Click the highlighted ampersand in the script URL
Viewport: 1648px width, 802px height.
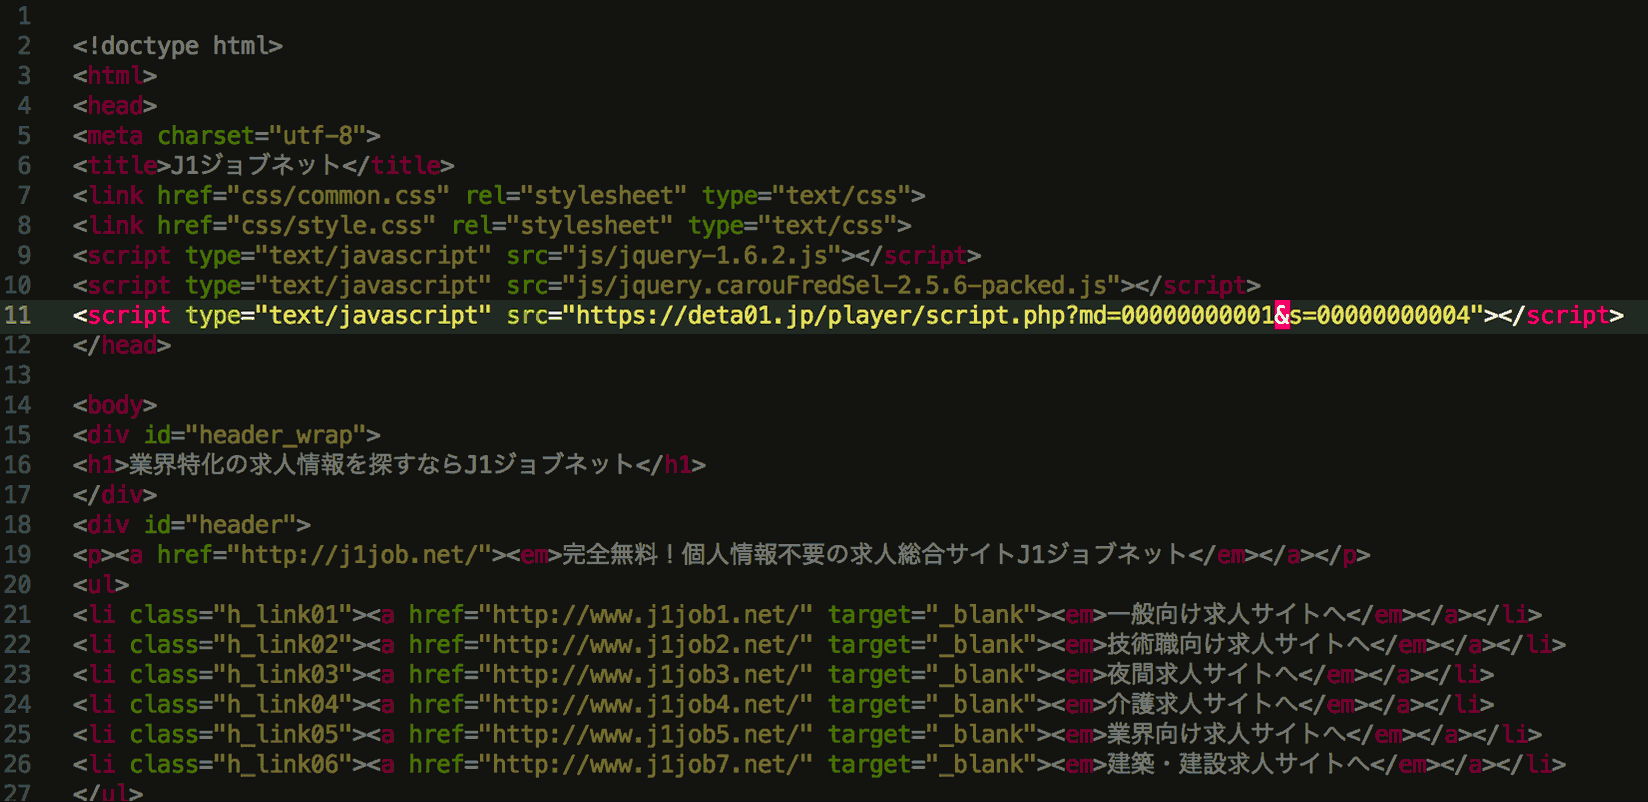1281,315
